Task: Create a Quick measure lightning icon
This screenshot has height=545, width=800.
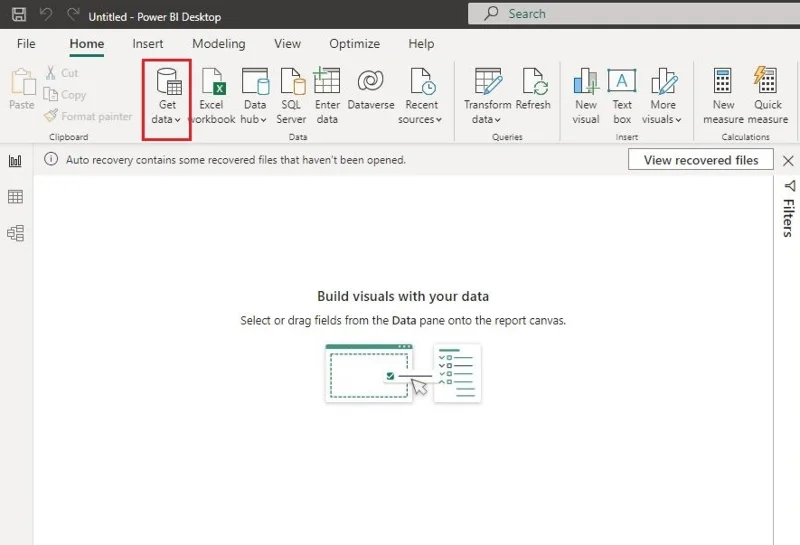Action: point(765,80)
